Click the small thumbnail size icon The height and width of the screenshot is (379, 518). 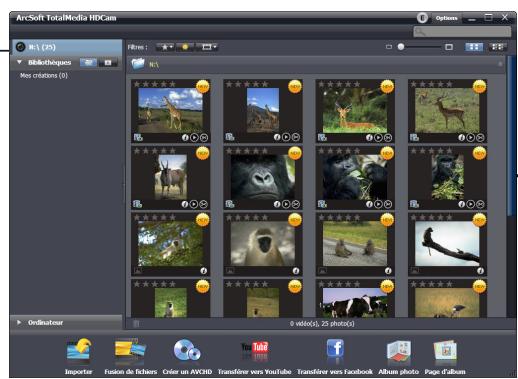[x=389, y=47]
